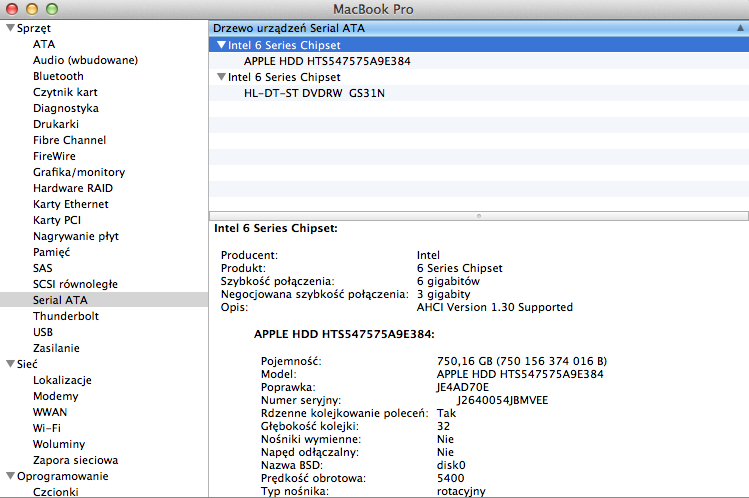Open Wi-Fi in the sidebar
Screen dimensions: 749x498
tap(46, 428)
